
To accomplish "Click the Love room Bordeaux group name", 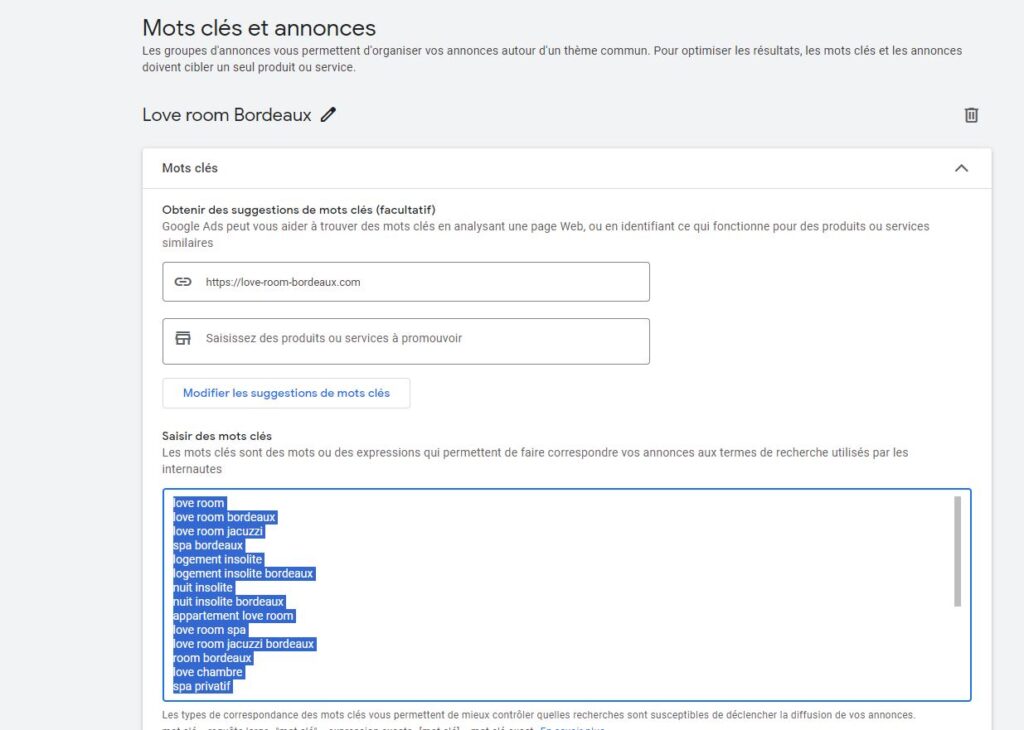I will (227, 115).
